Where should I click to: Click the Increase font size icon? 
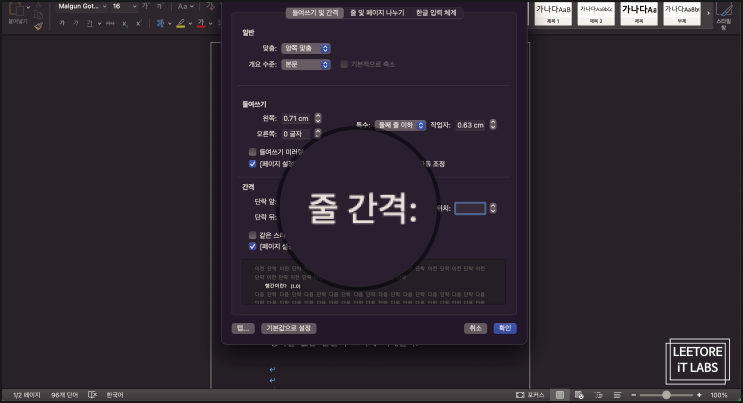pos(145,6)
